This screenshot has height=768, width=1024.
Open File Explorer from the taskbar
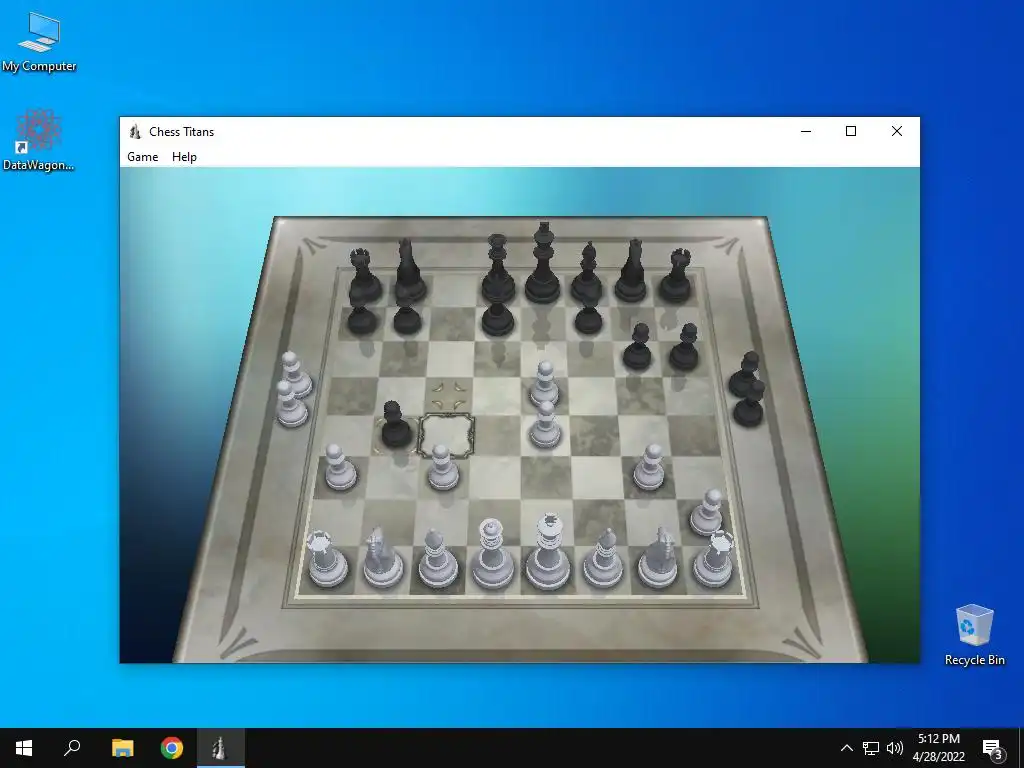(x=122, y=748)
